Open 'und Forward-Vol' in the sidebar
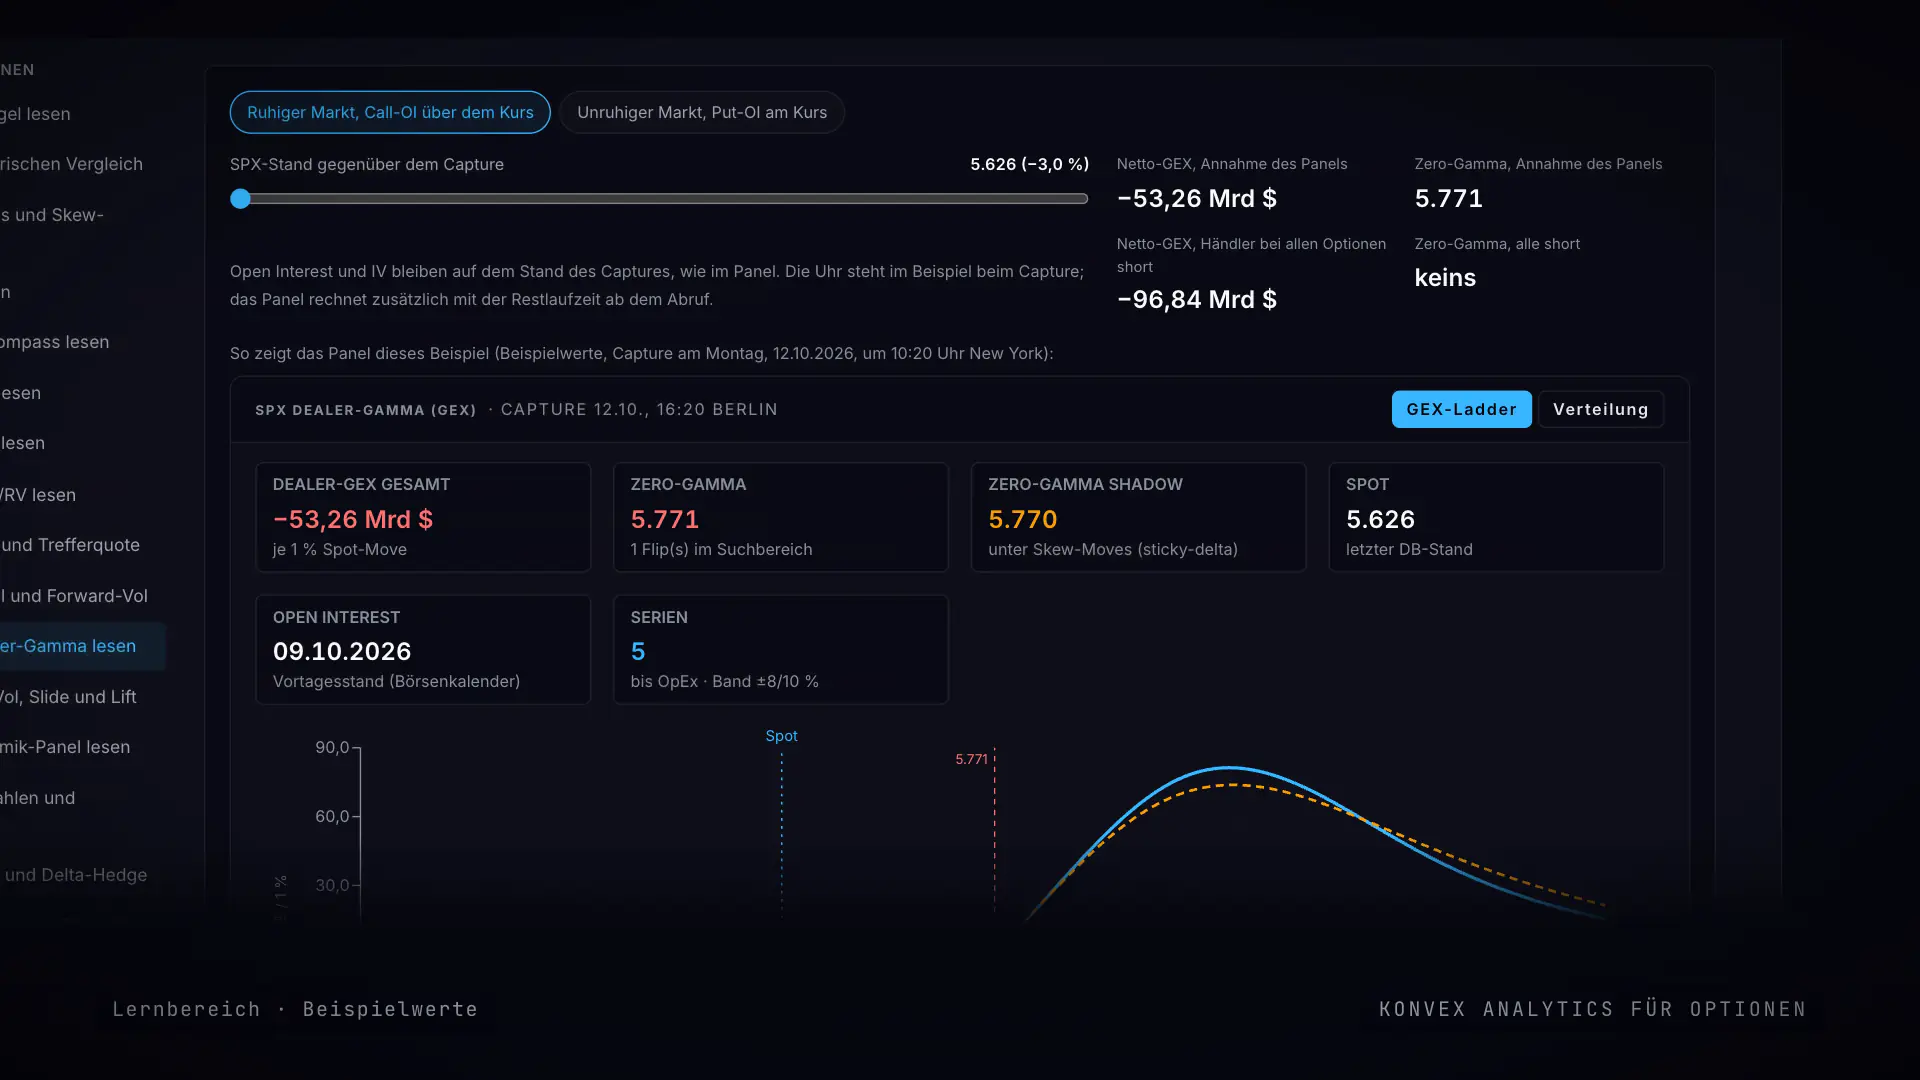1920x1080 pixels. pyautogui.click(x=74, y=596)
